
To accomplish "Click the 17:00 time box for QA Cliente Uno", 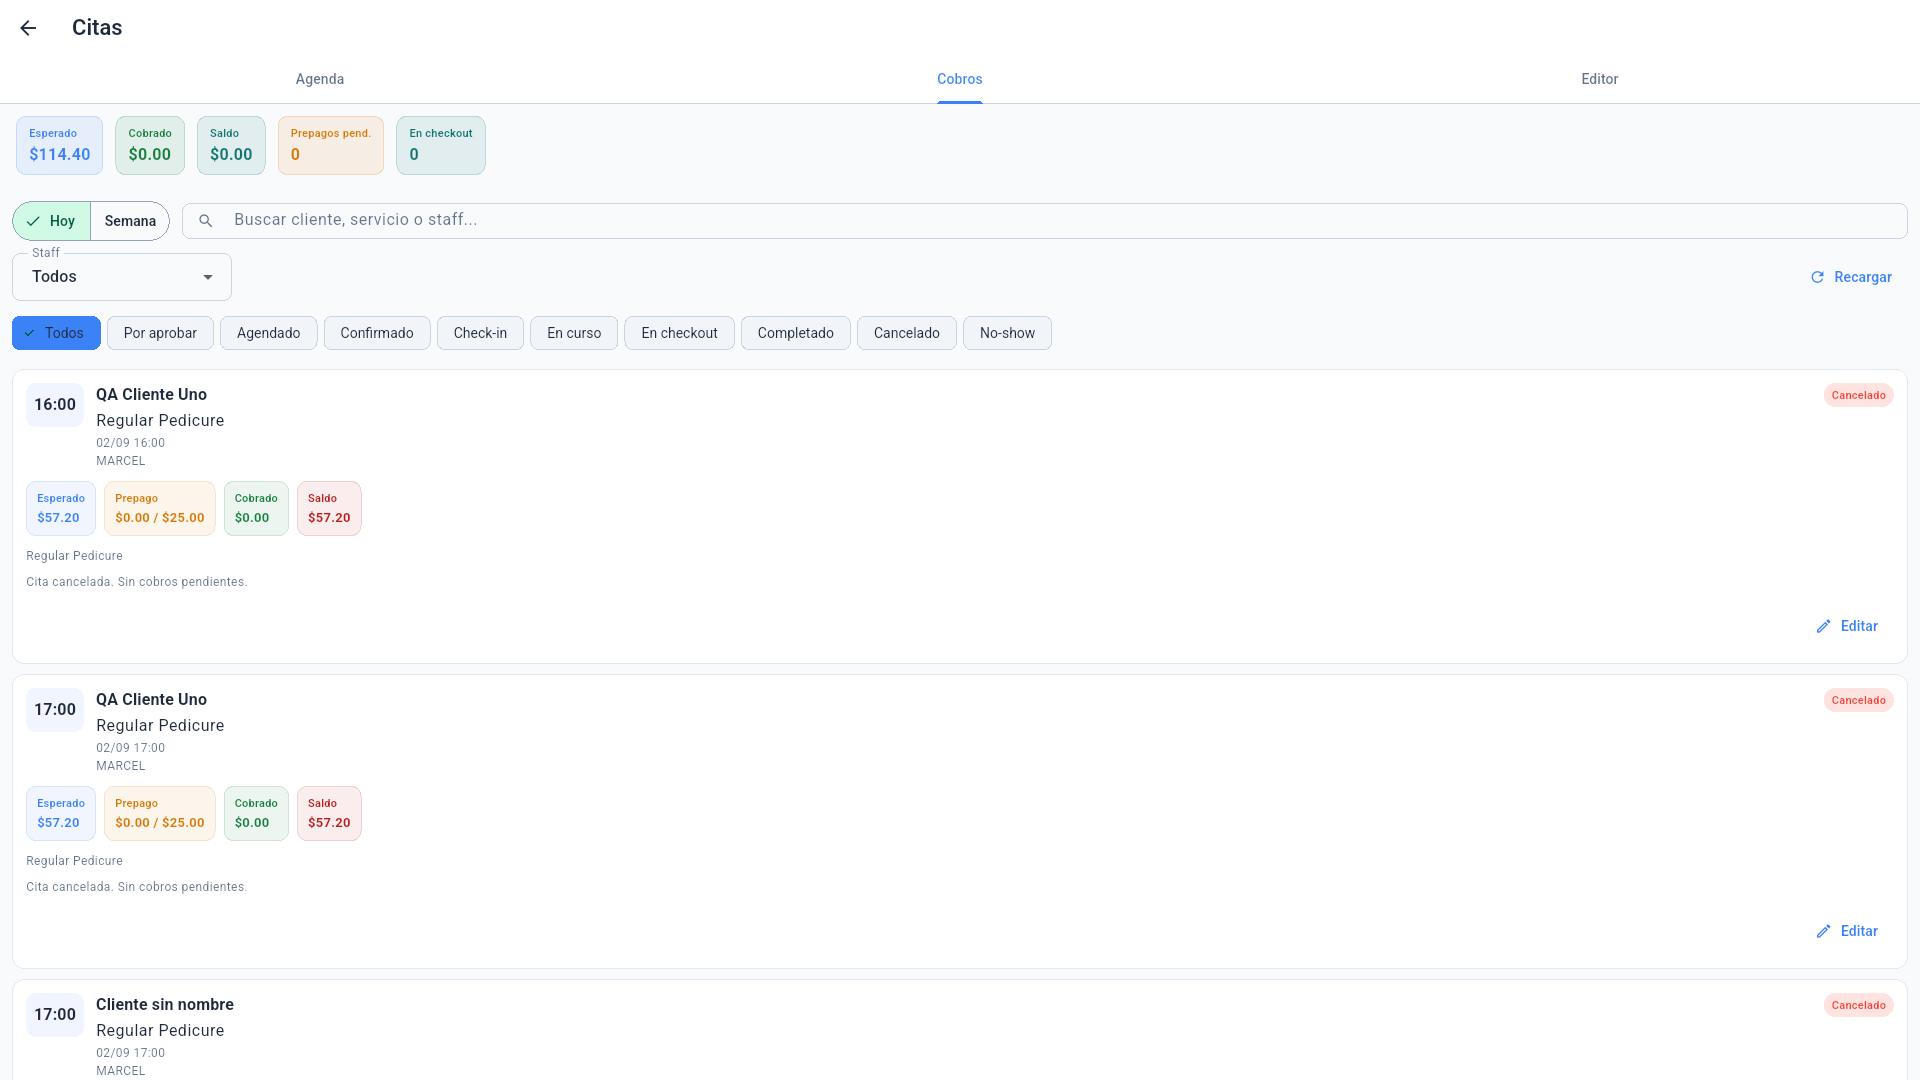I will tap(55, 710).
